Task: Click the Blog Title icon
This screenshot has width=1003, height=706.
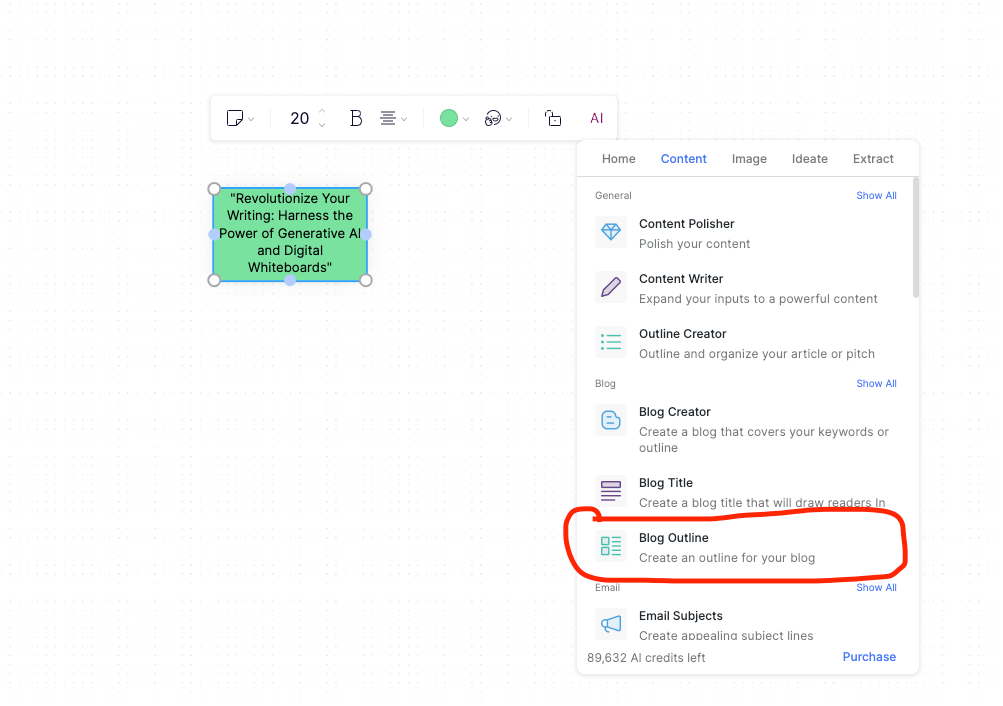Action: (x=611, y=490)
